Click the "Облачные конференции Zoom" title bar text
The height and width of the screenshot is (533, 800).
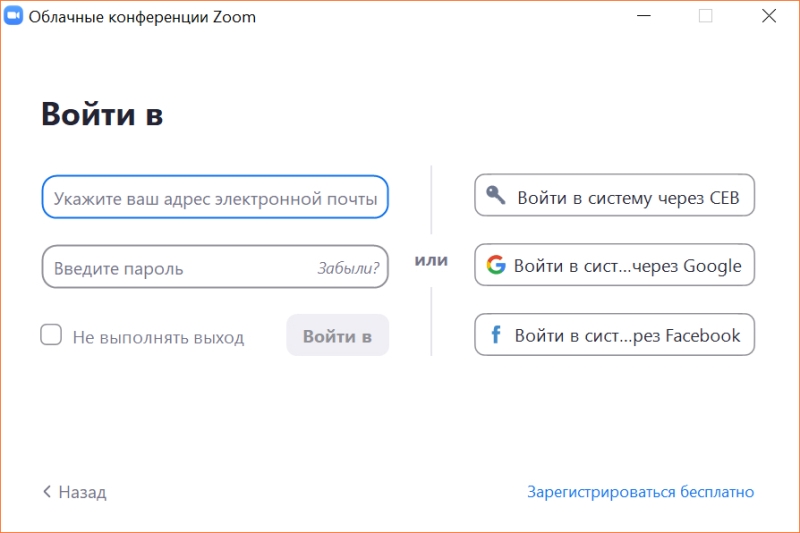point(142,17)
